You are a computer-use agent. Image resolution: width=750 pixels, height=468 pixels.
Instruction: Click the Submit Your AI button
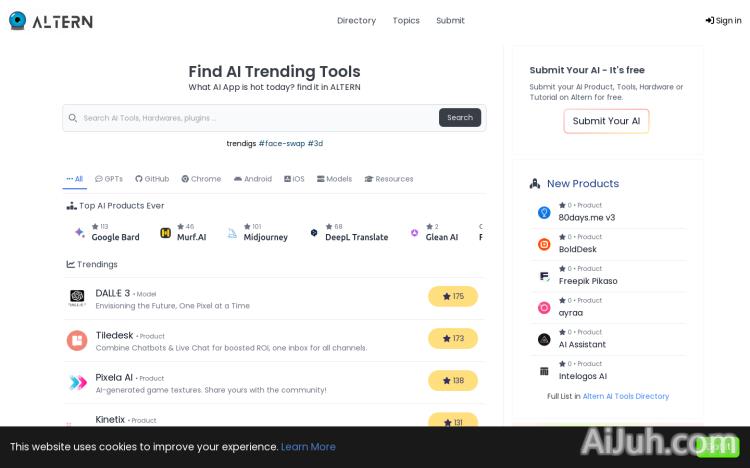click(x=606, y=121)
